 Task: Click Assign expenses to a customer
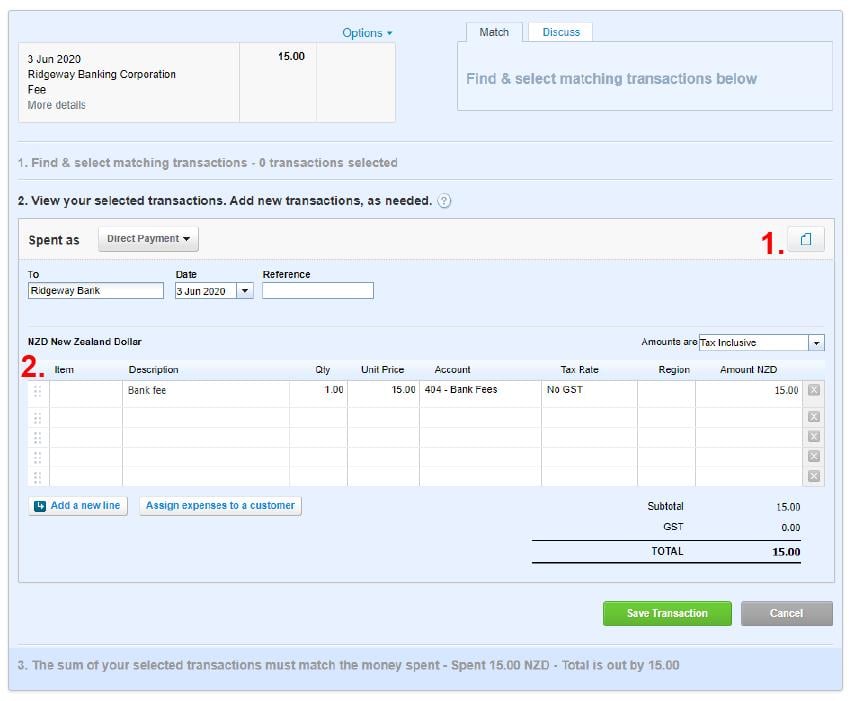pyautogui.click(x=220, y=506)
